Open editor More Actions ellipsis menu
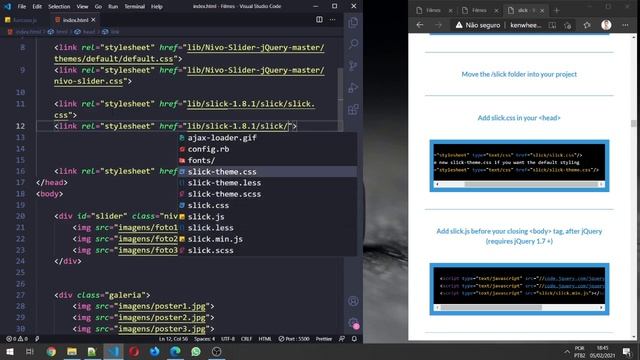The height and width of the screenshot is (360, 640). pos(332,20)
